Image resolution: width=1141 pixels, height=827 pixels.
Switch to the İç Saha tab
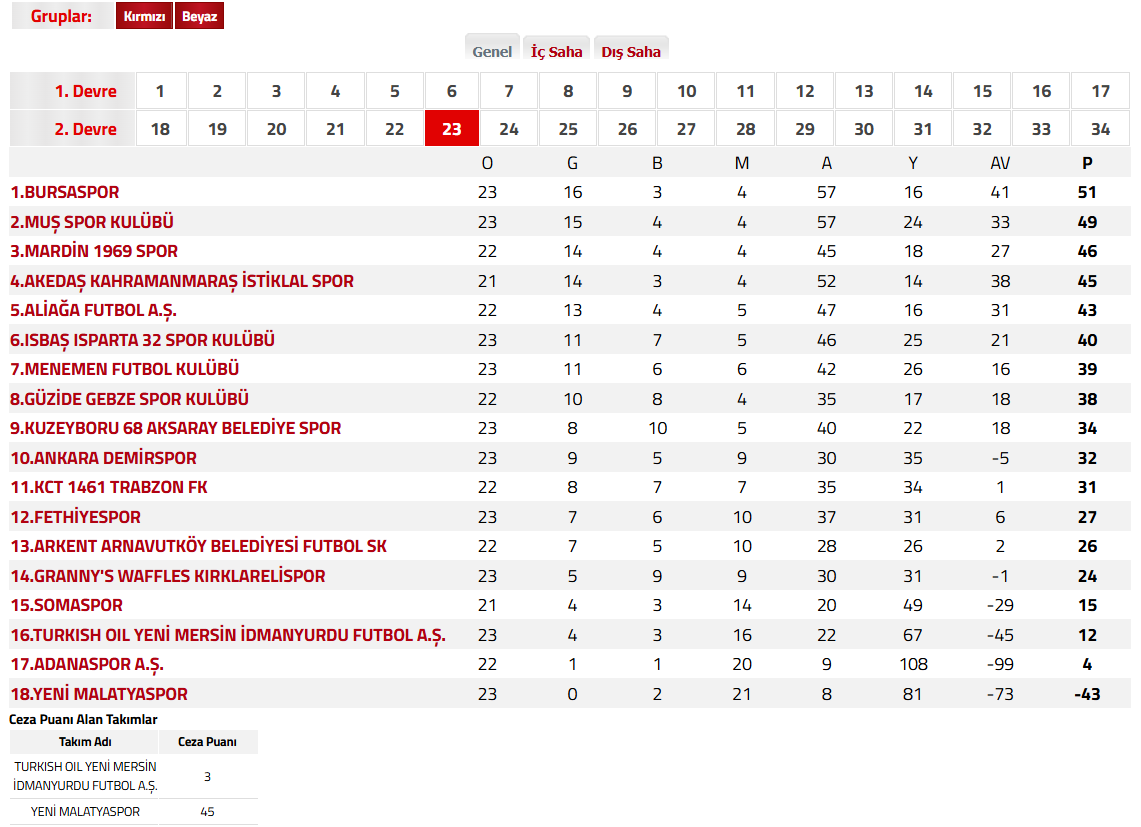coord(556,51)
